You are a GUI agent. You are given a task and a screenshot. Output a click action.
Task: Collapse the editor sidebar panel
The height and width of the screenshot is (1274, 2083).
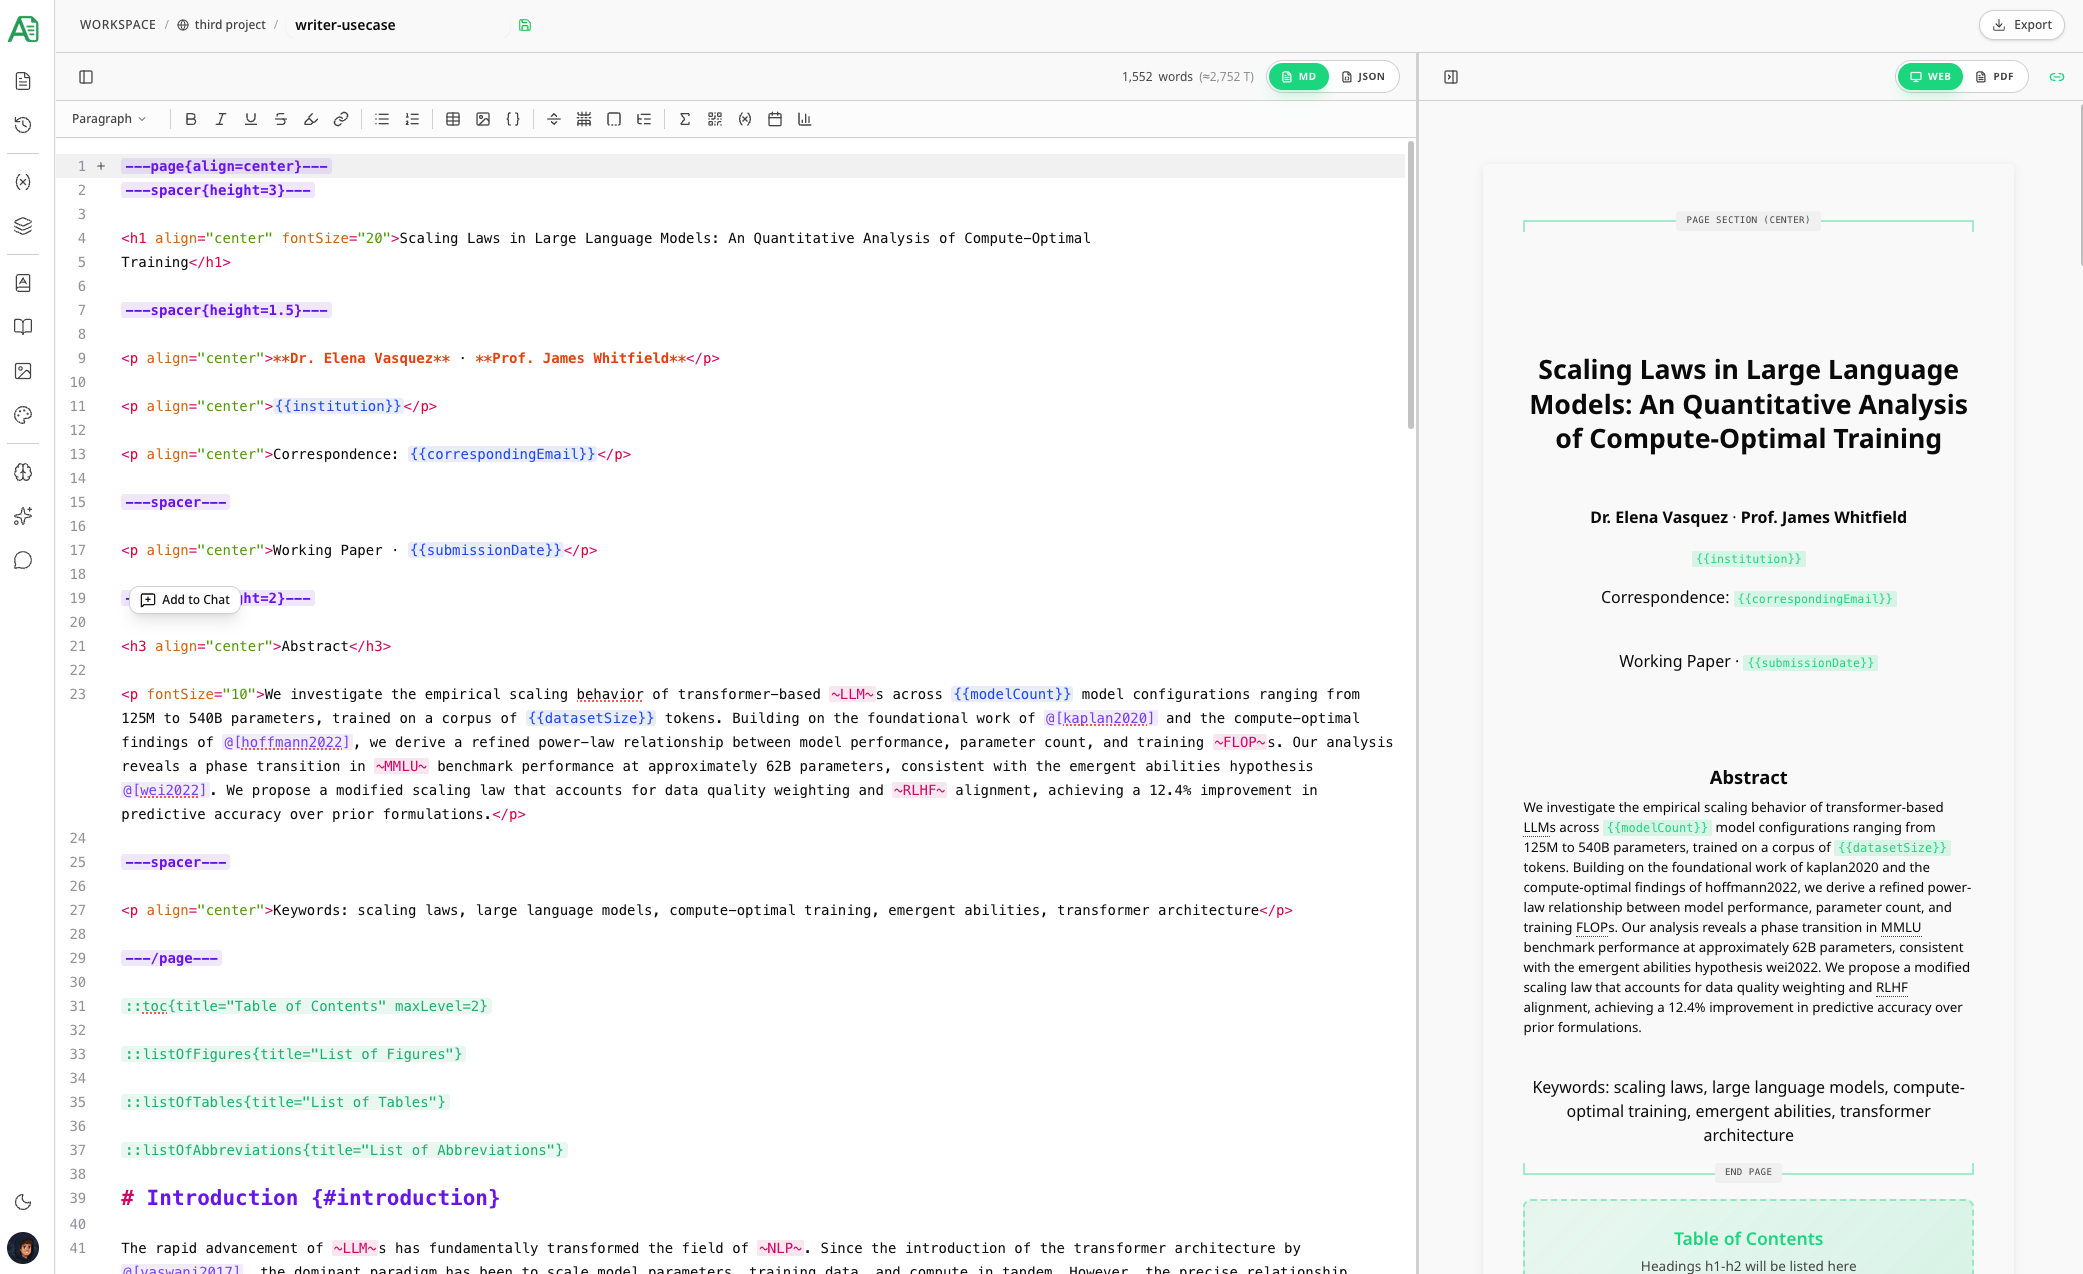click(85, 76)
